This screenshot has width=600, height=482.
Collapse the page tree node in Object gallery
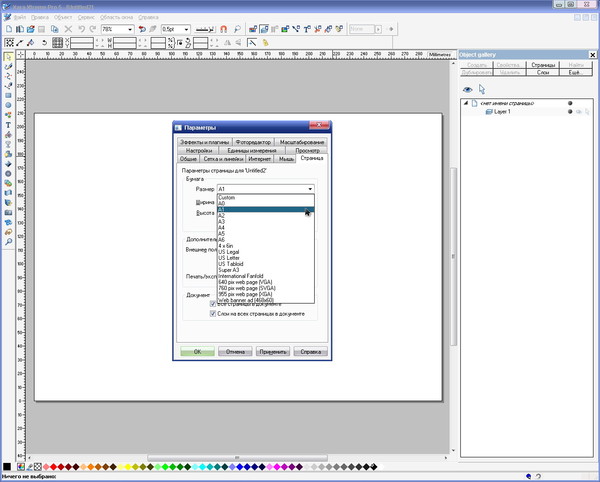click(466, 103)
